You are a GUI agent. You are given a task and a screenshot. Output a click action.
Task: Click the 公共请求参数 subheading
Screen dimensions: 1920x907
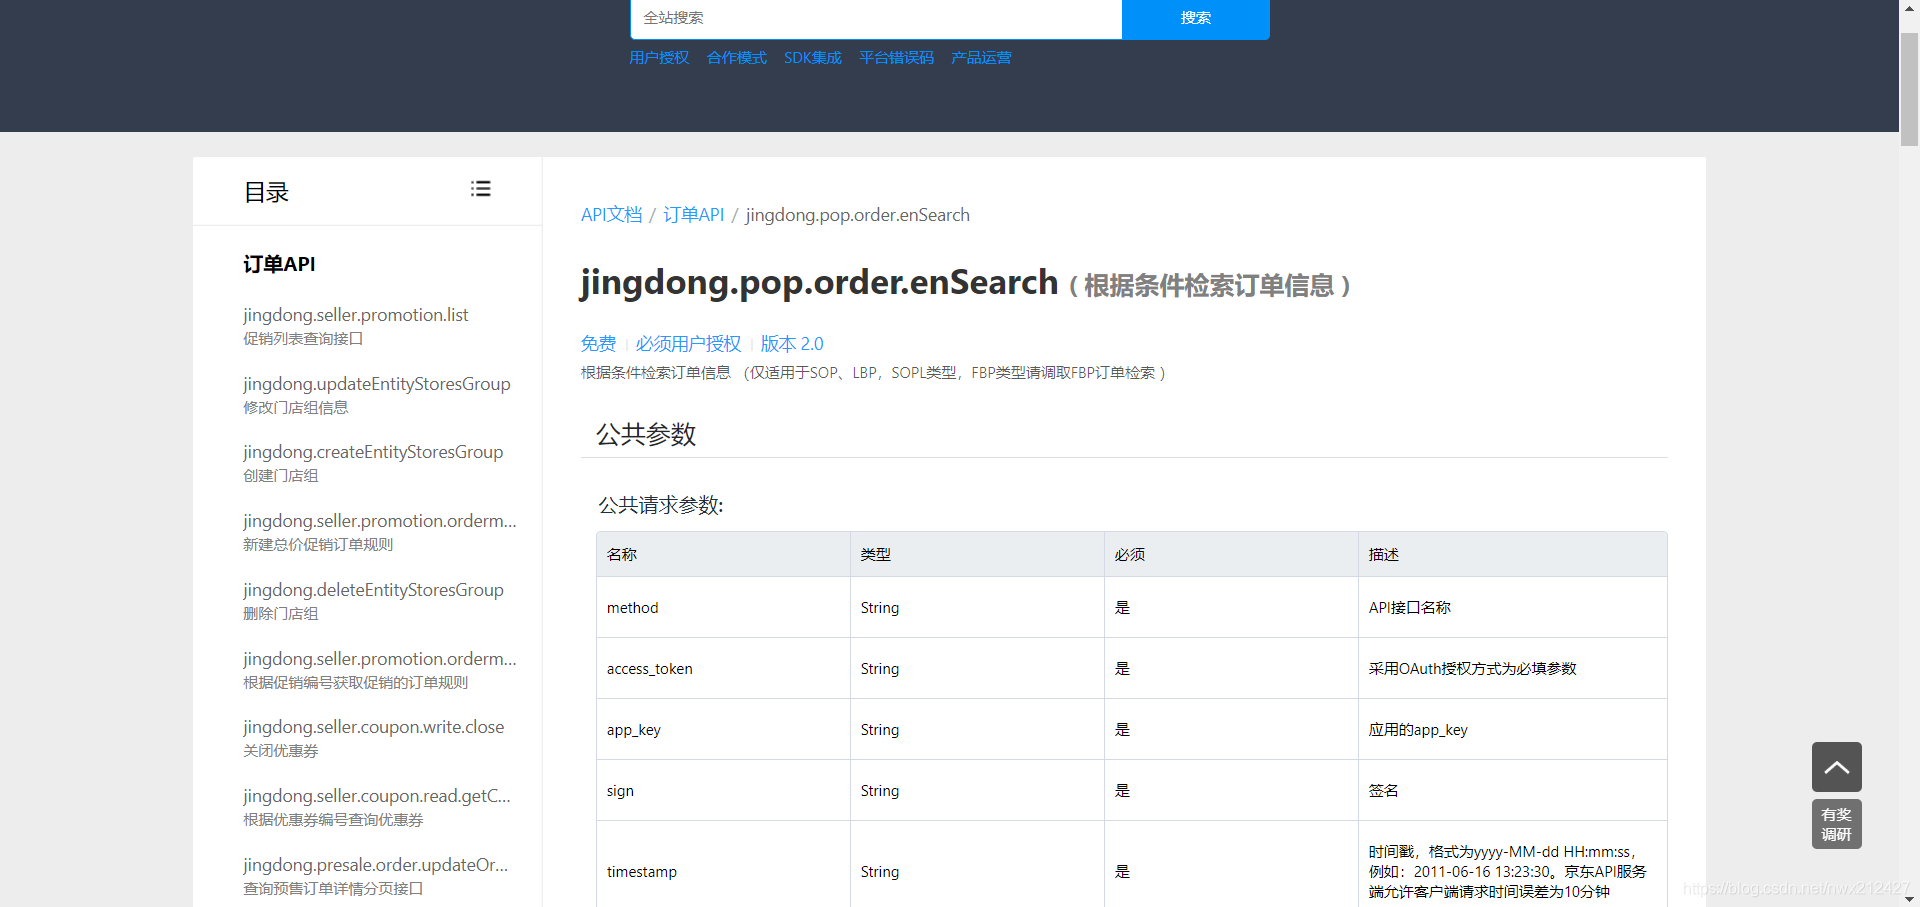(x=660, y=505)
